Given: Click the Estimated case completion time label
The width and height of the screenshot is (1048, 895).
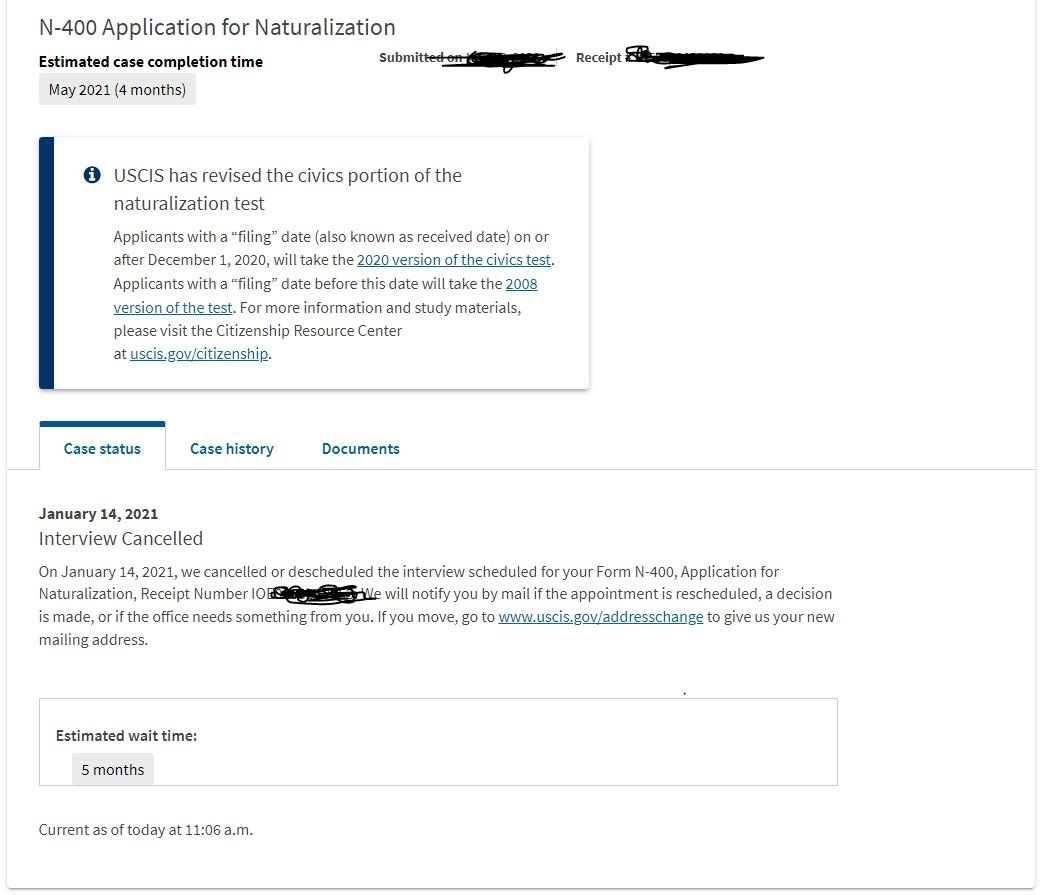Looking at the screenshot, I should 151,62.
